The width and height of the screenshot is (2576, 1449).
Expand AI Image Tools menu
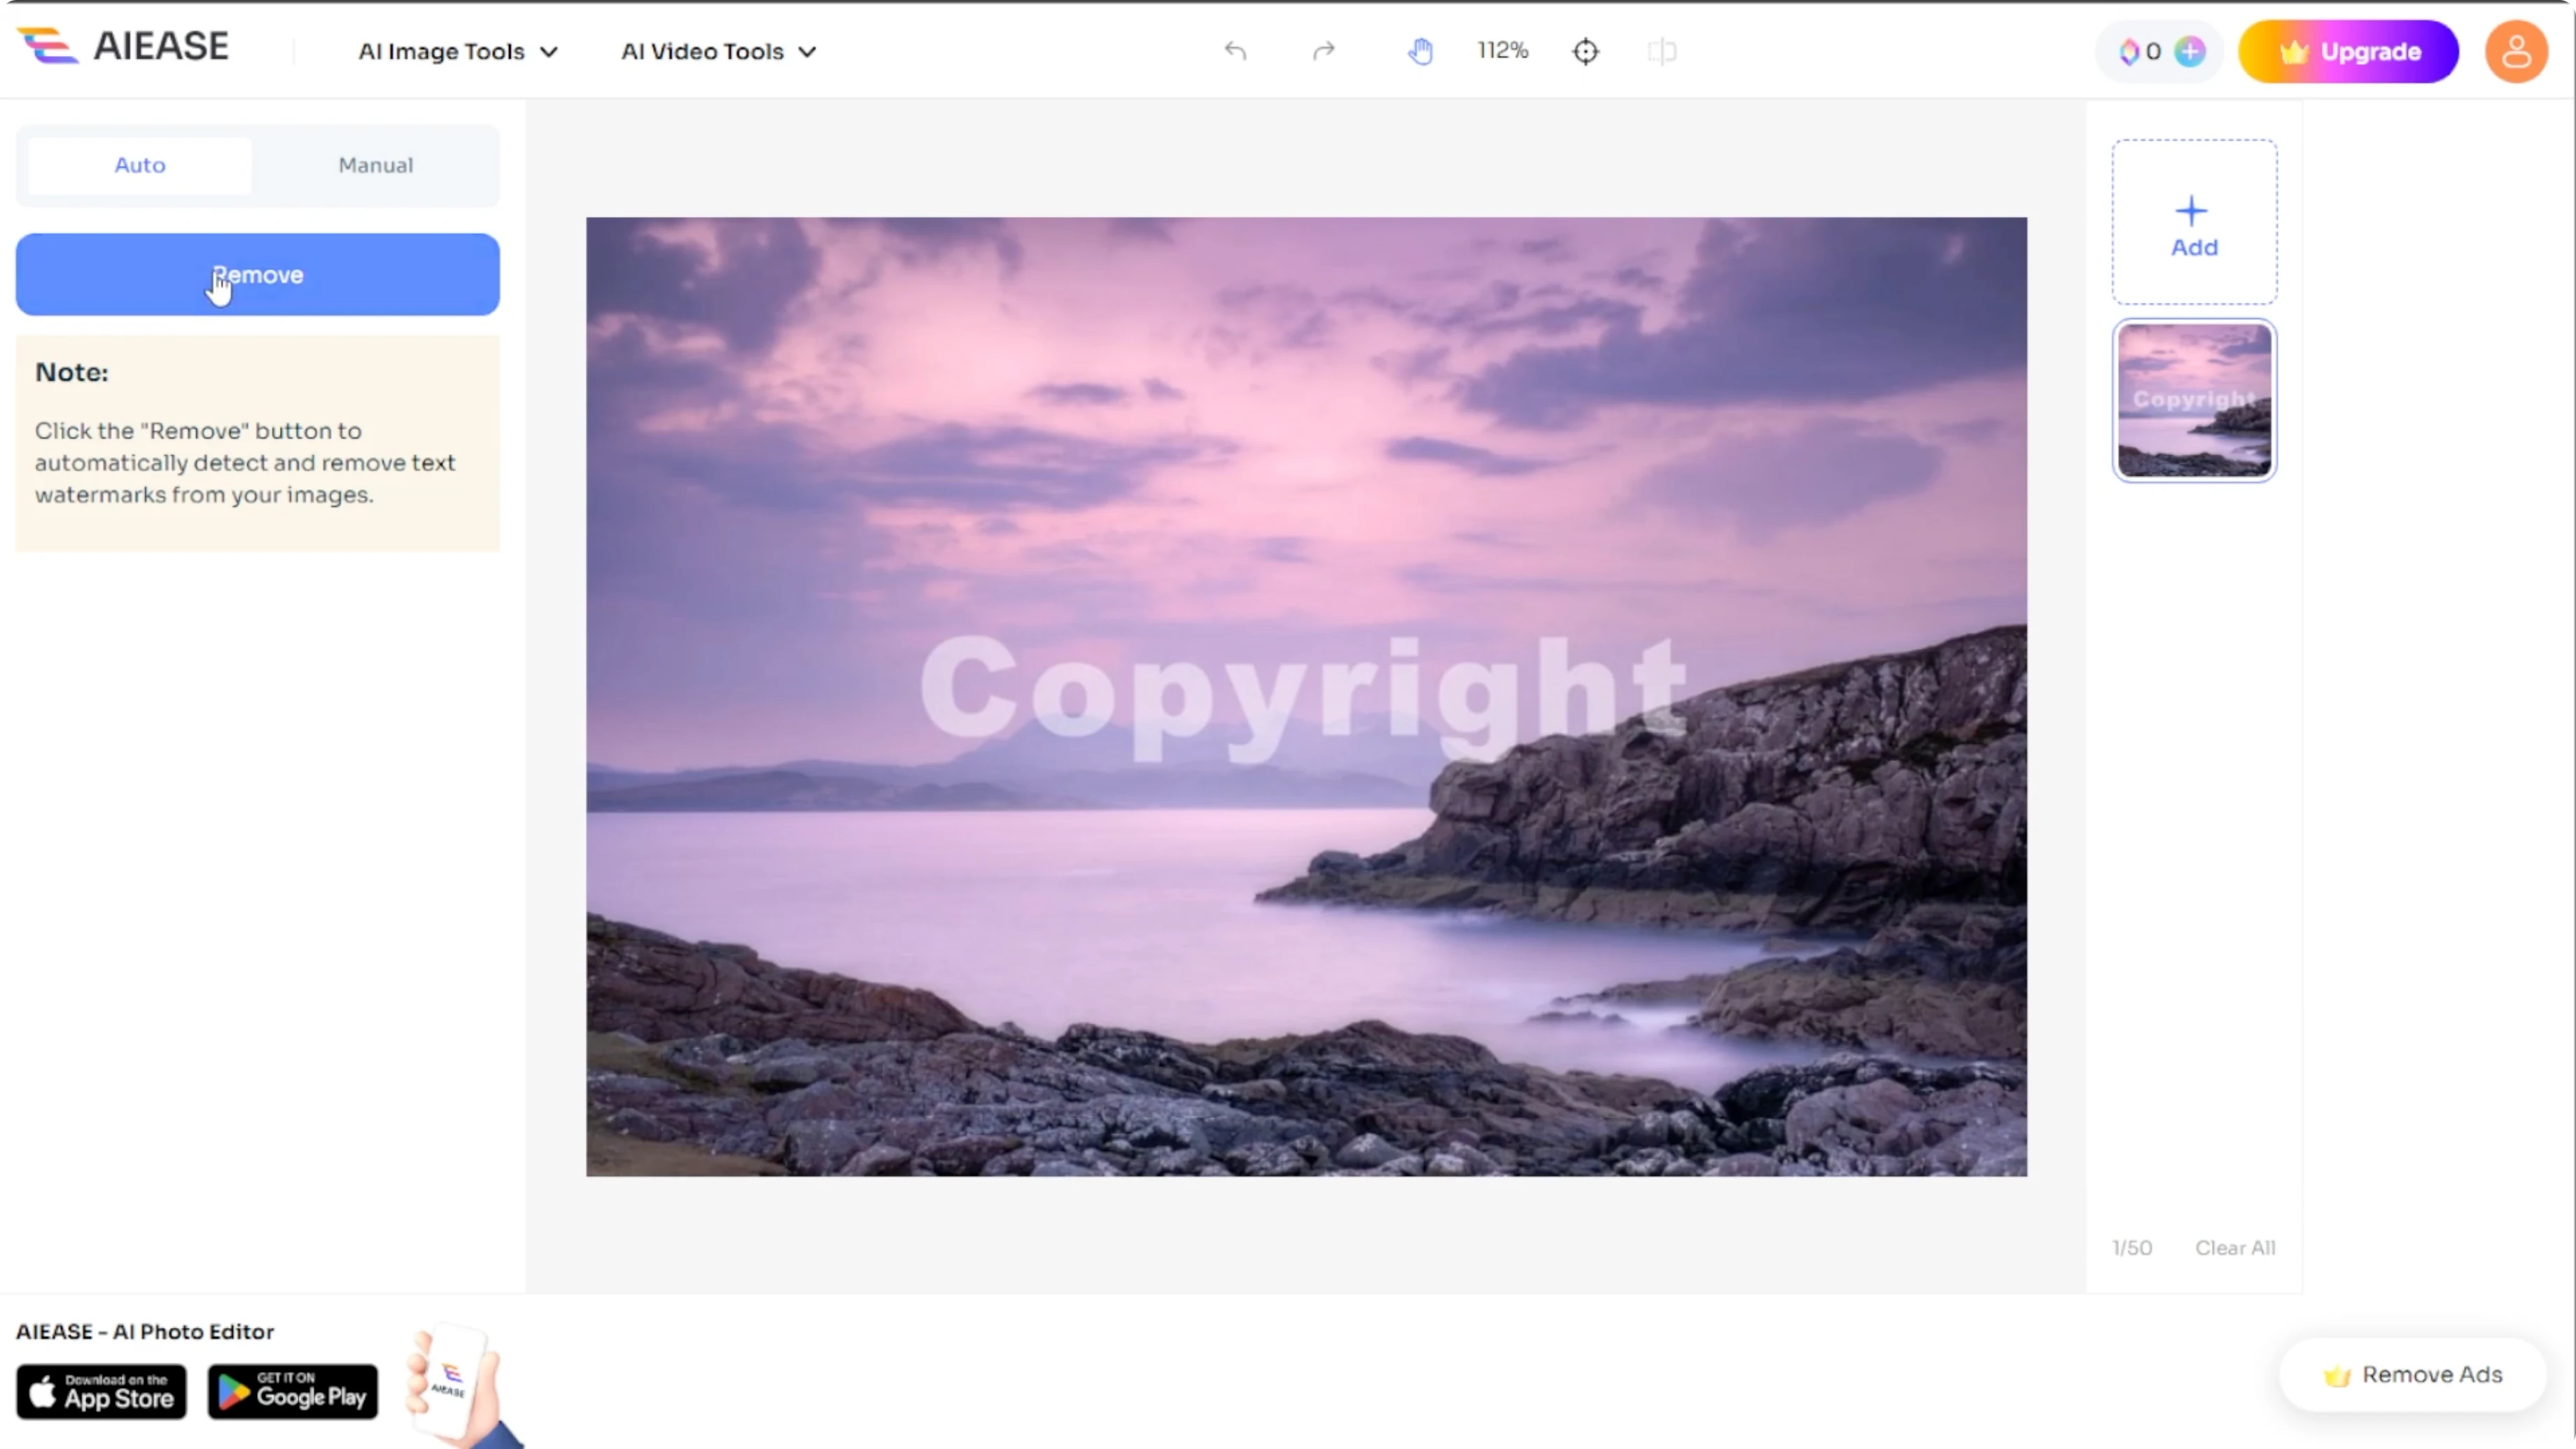458,51
